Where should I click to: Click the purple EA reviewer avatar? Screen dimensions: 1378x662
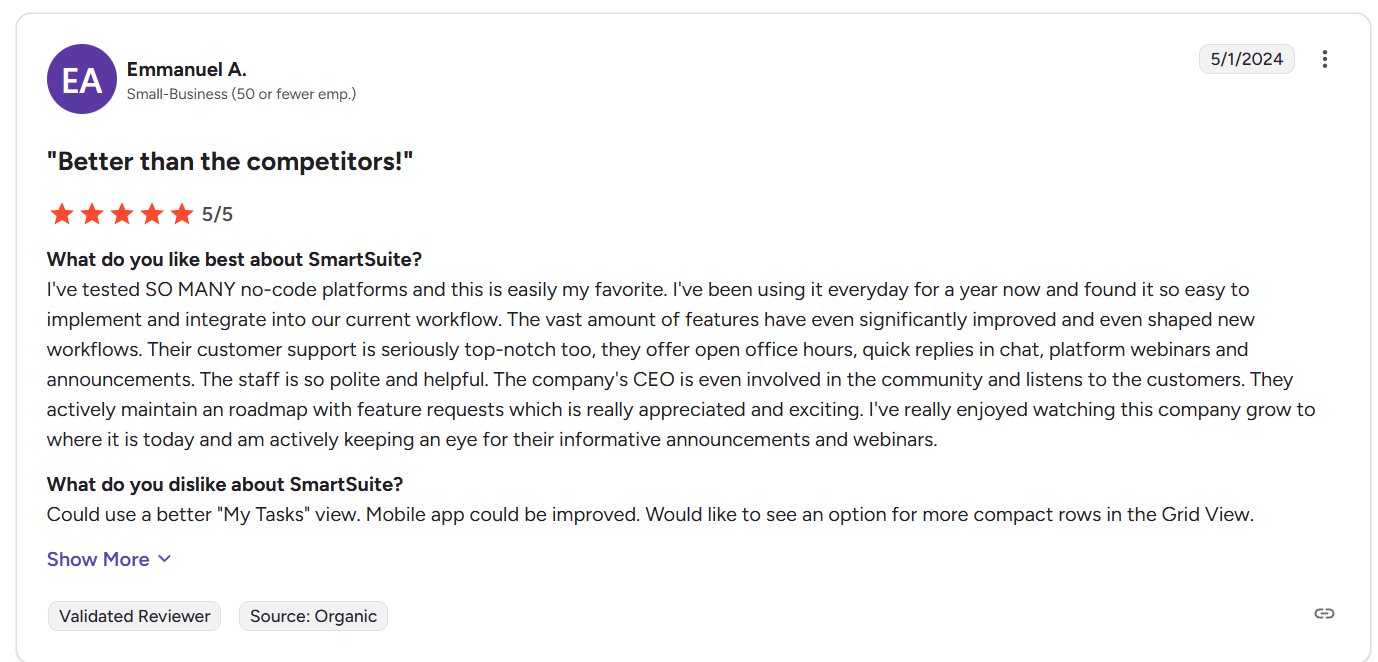pos(82,79)
